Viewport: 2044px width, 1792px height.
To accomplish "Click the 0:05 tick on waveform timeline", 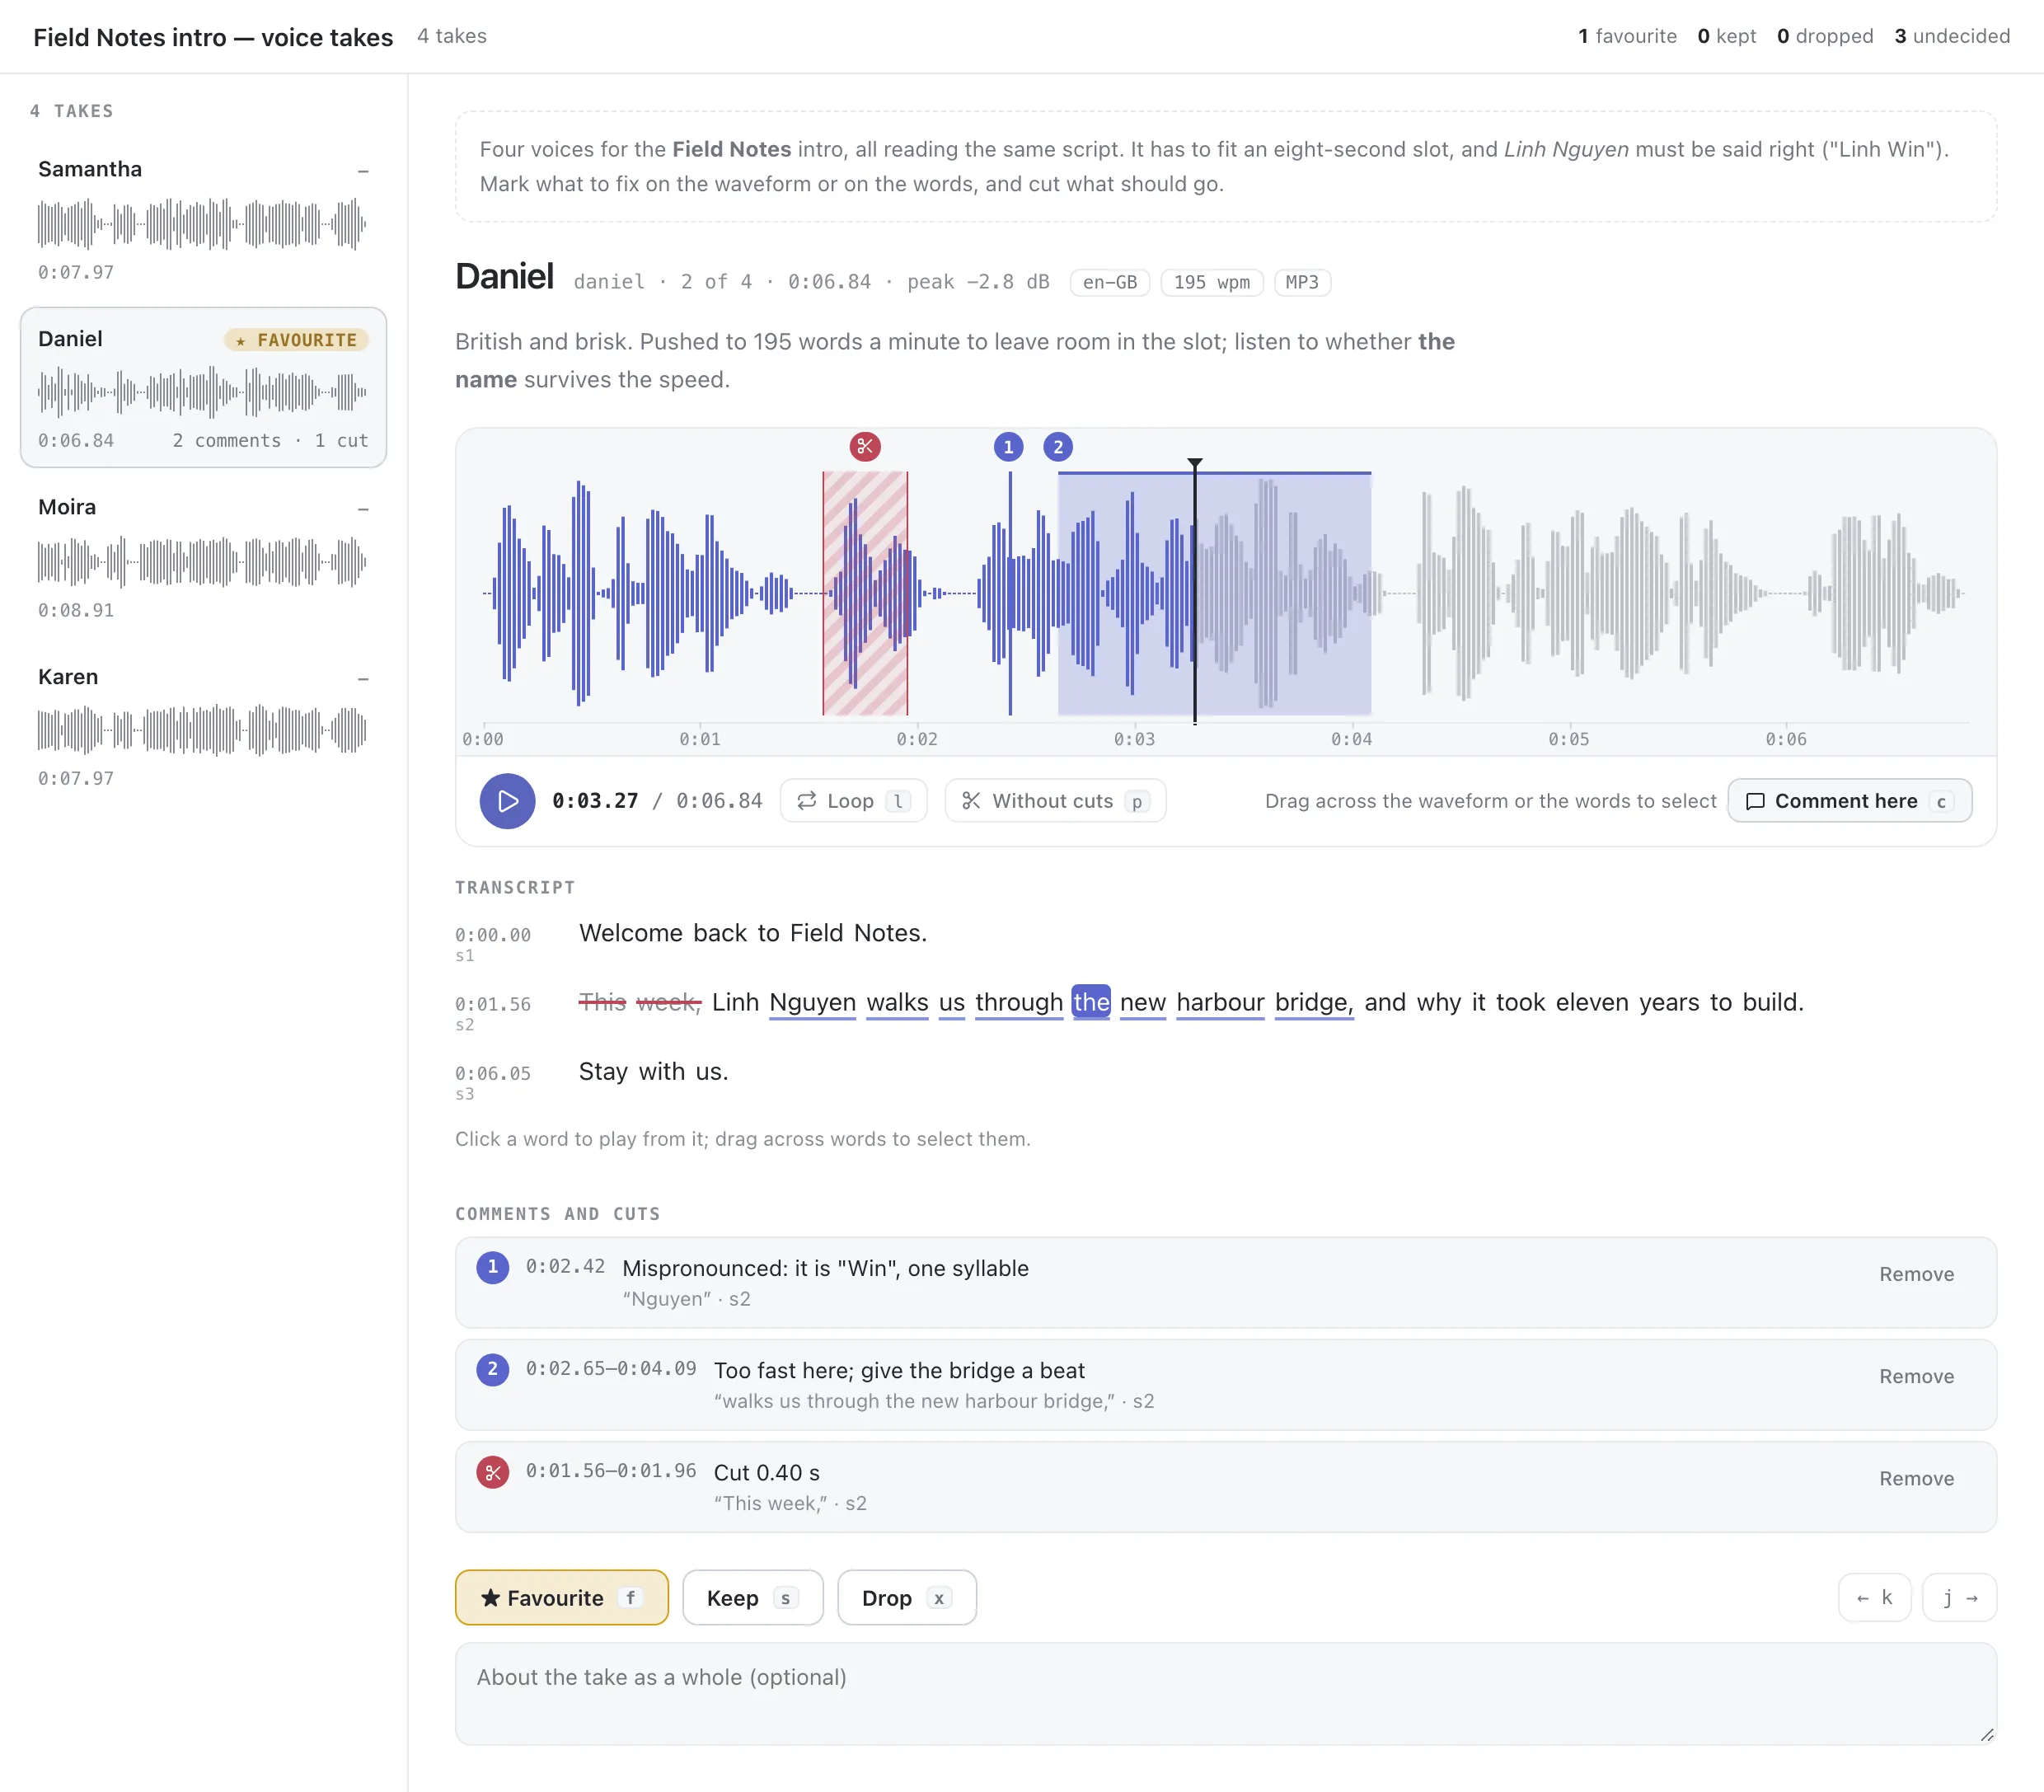I will [x=1569, y=739].
